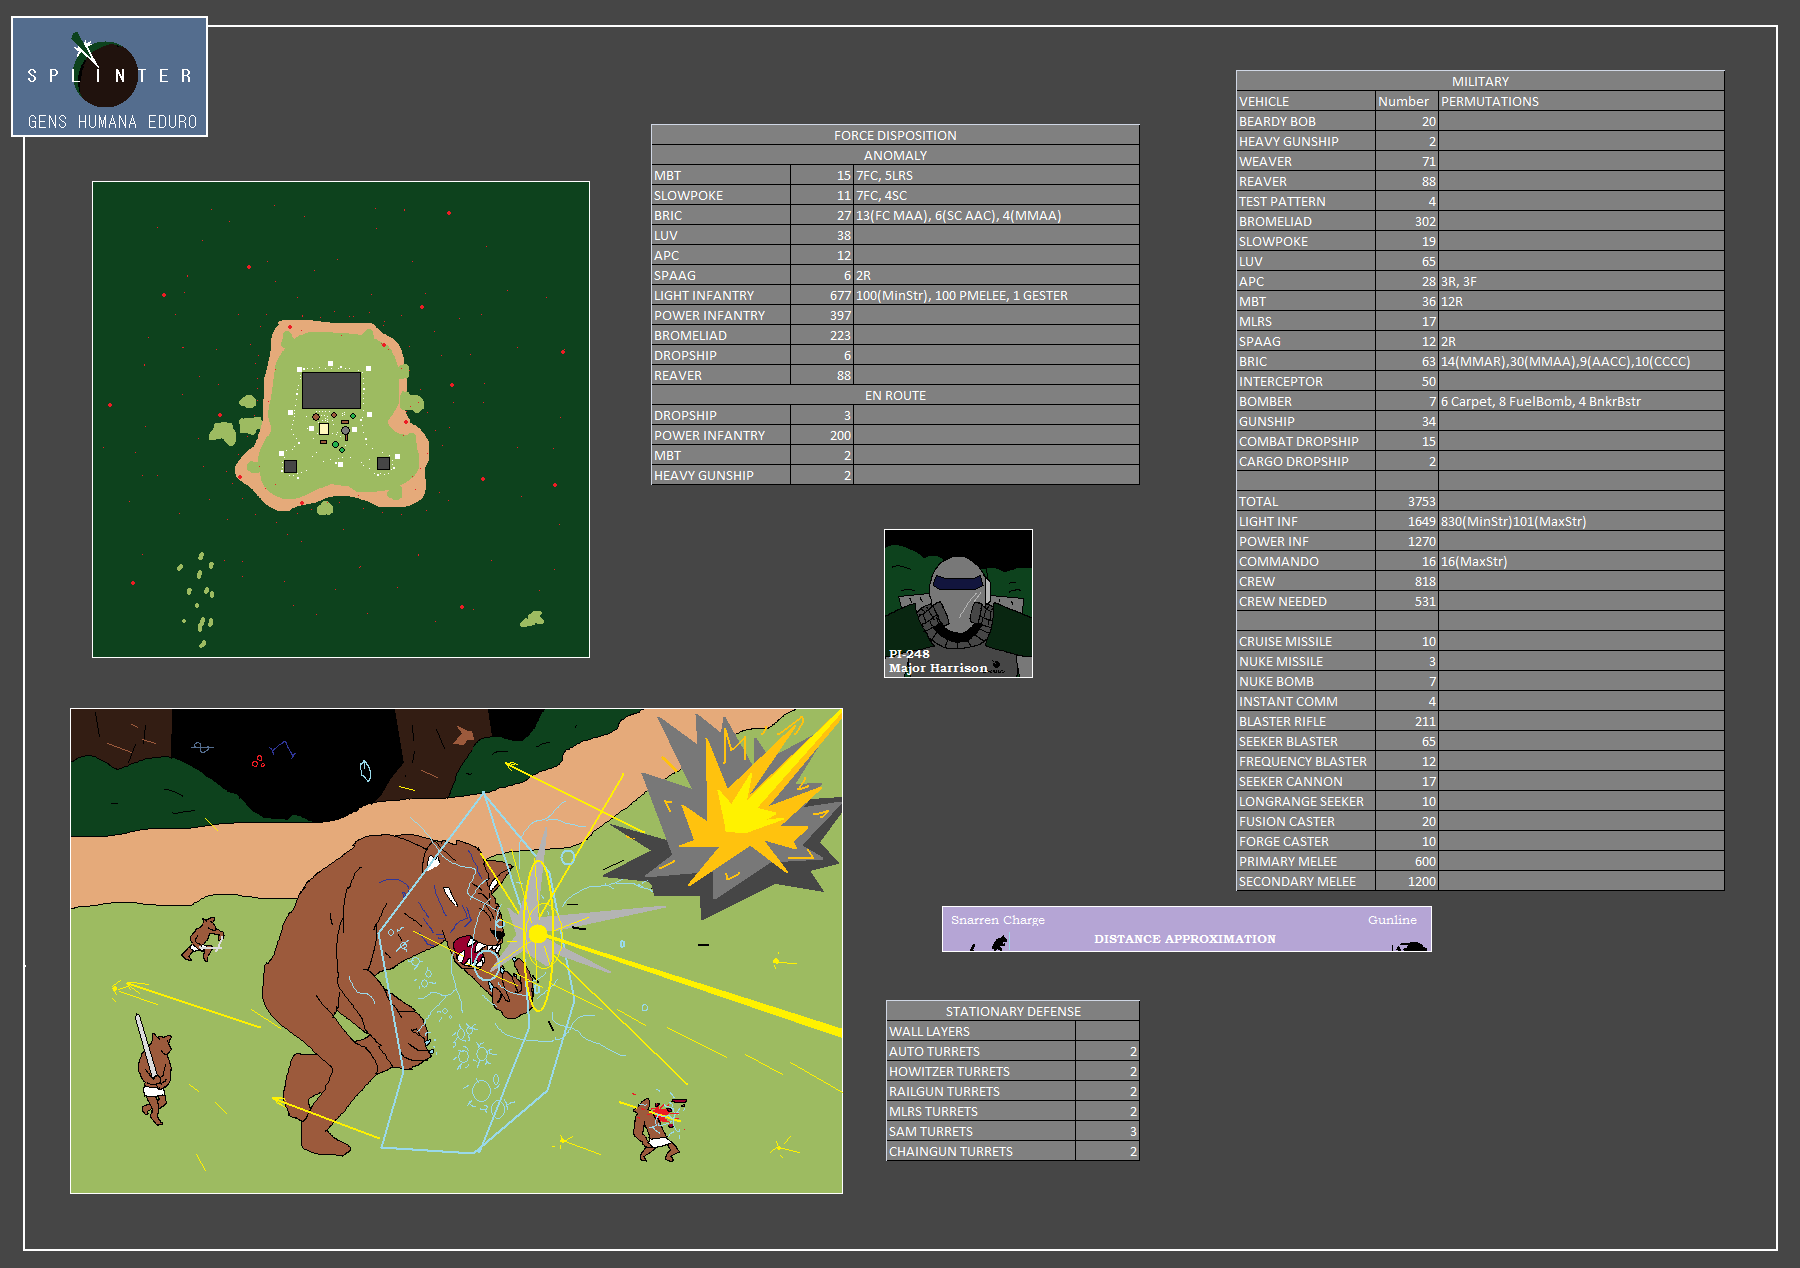Select the LIGHT INFANTRY count cell 677
The image size is (1800, 1268).
[821, 295]
